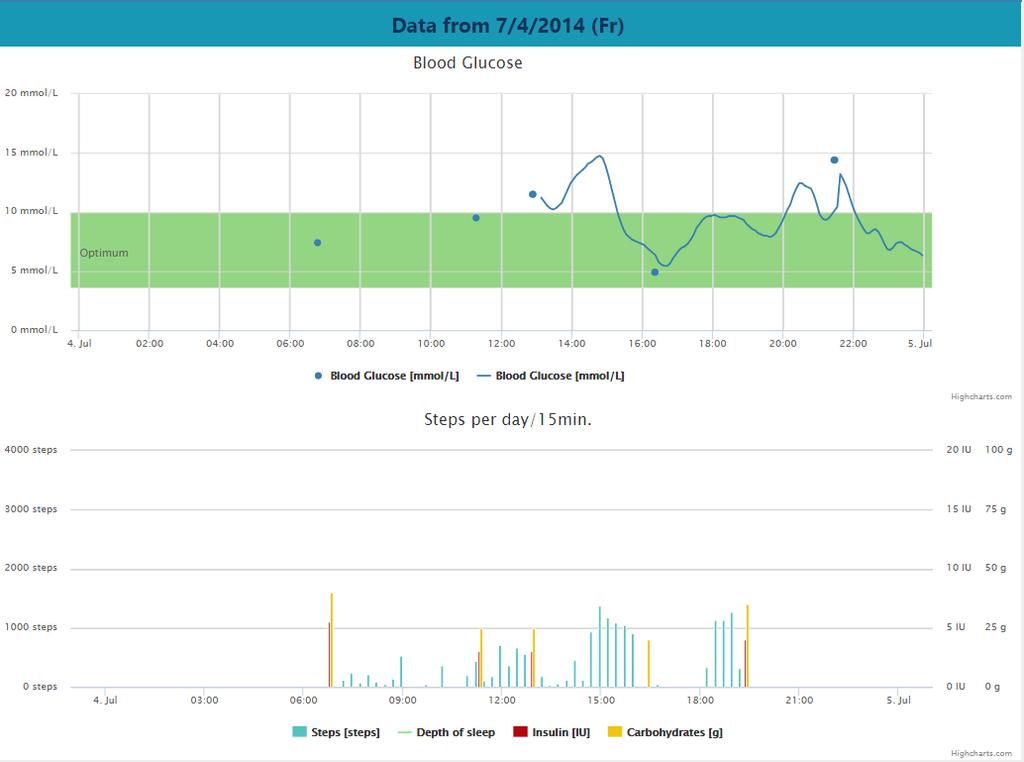
Task: Click the red Insulin legend color box
Action: pos(520,732)
